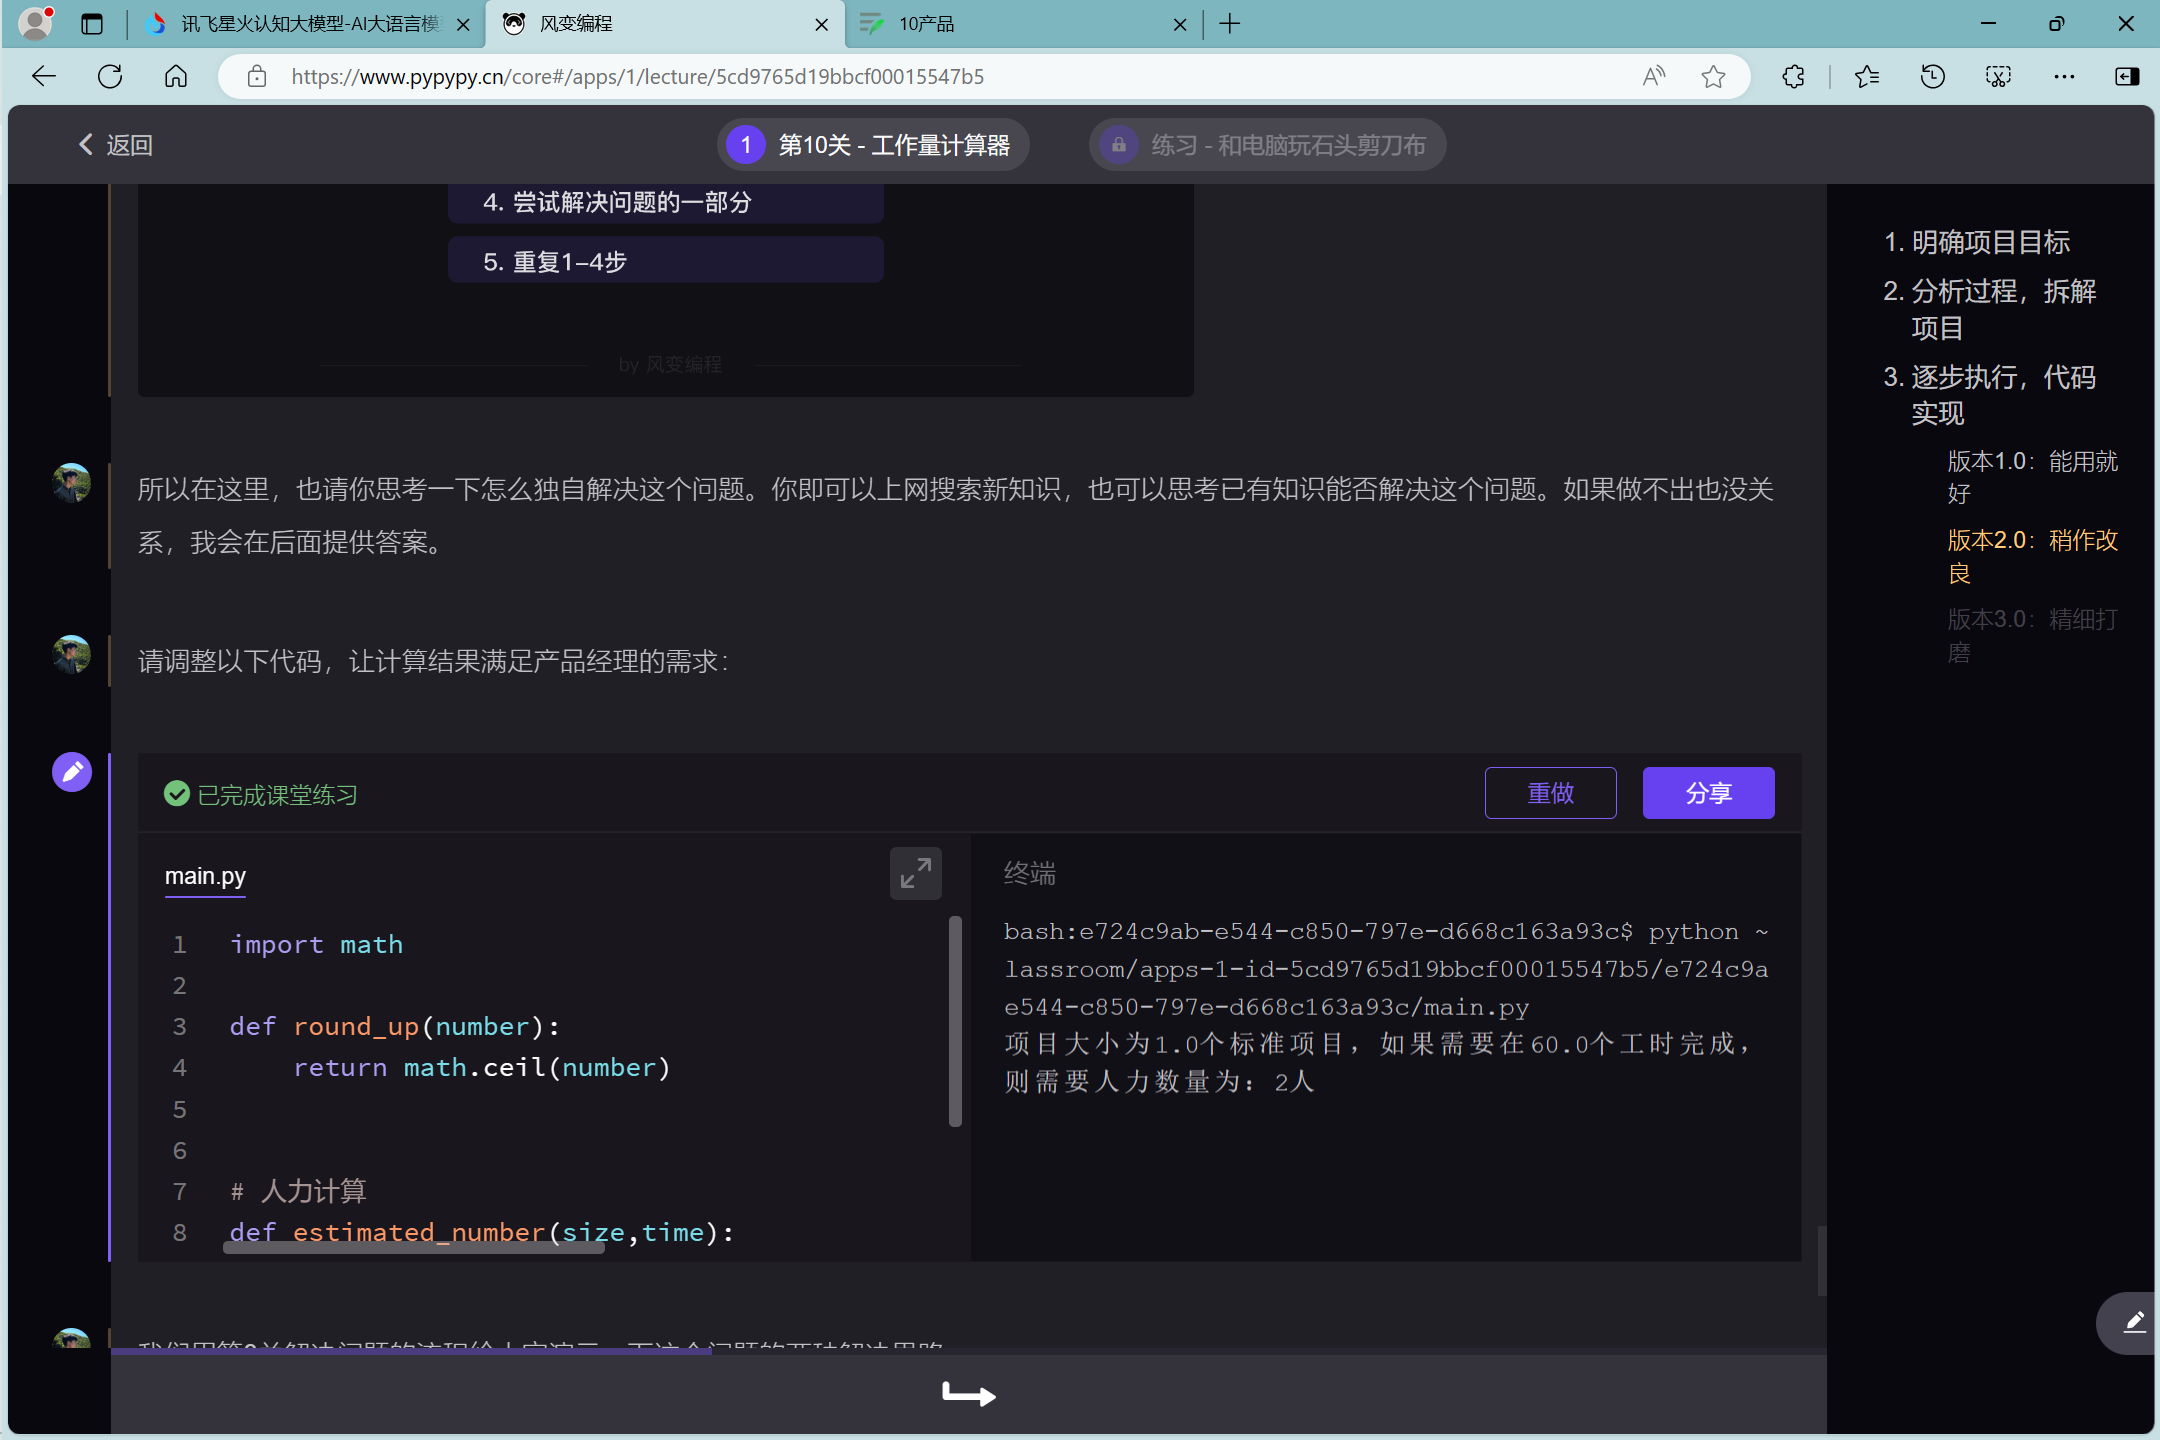
Task: Click the continue arrow at bottom
Action: (x=969, y=1394)
